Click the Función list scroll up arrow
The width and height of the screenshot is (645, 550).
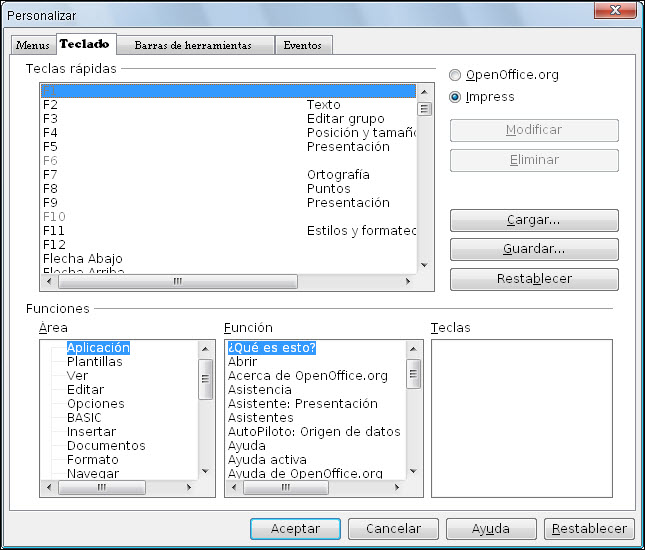click(x=413, y=349)
